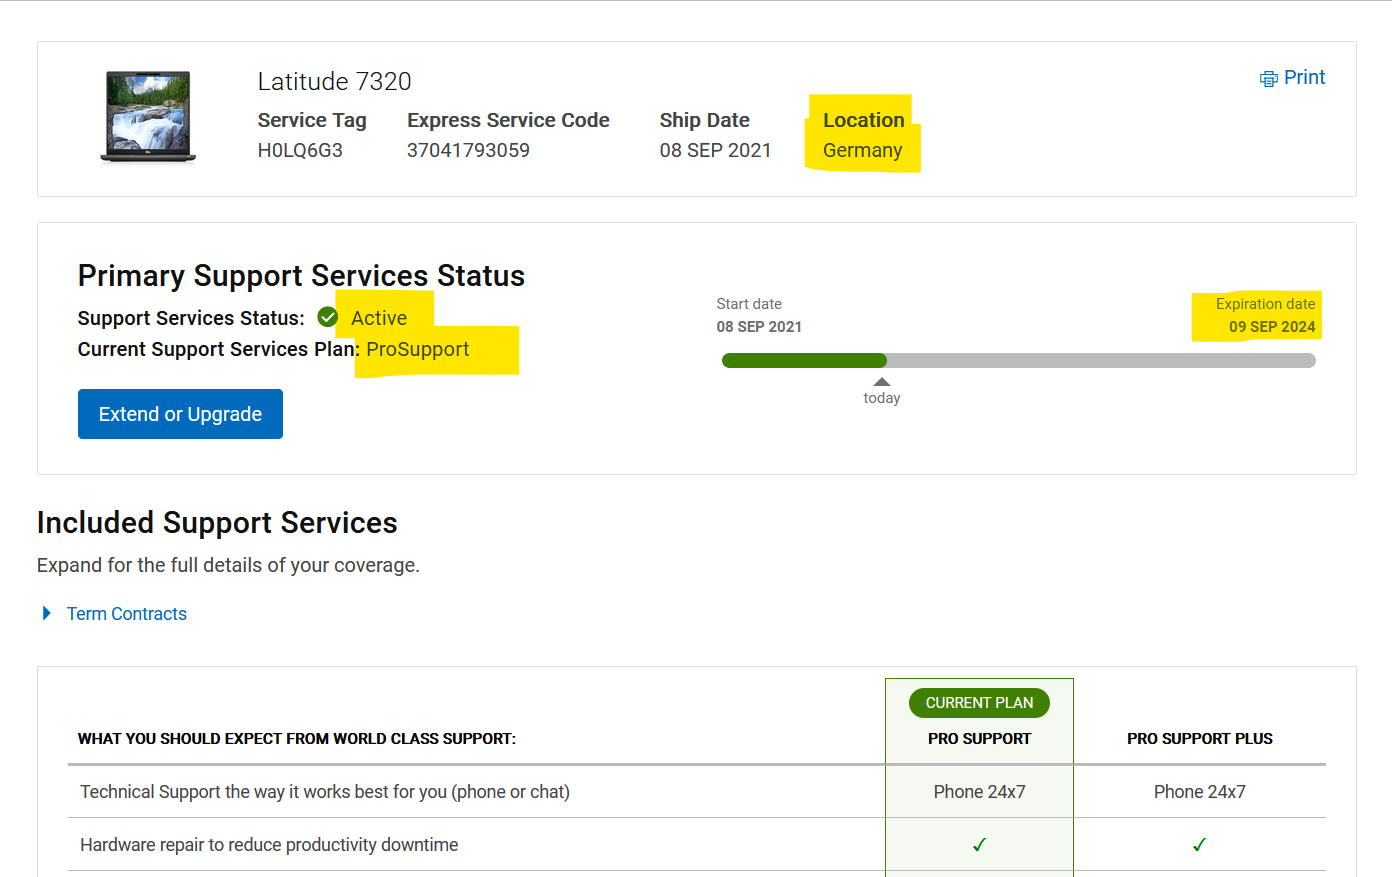This screenshot has height=877, width=1392.
Task: Click the Print link text
Action: (x=1304, y=78)
